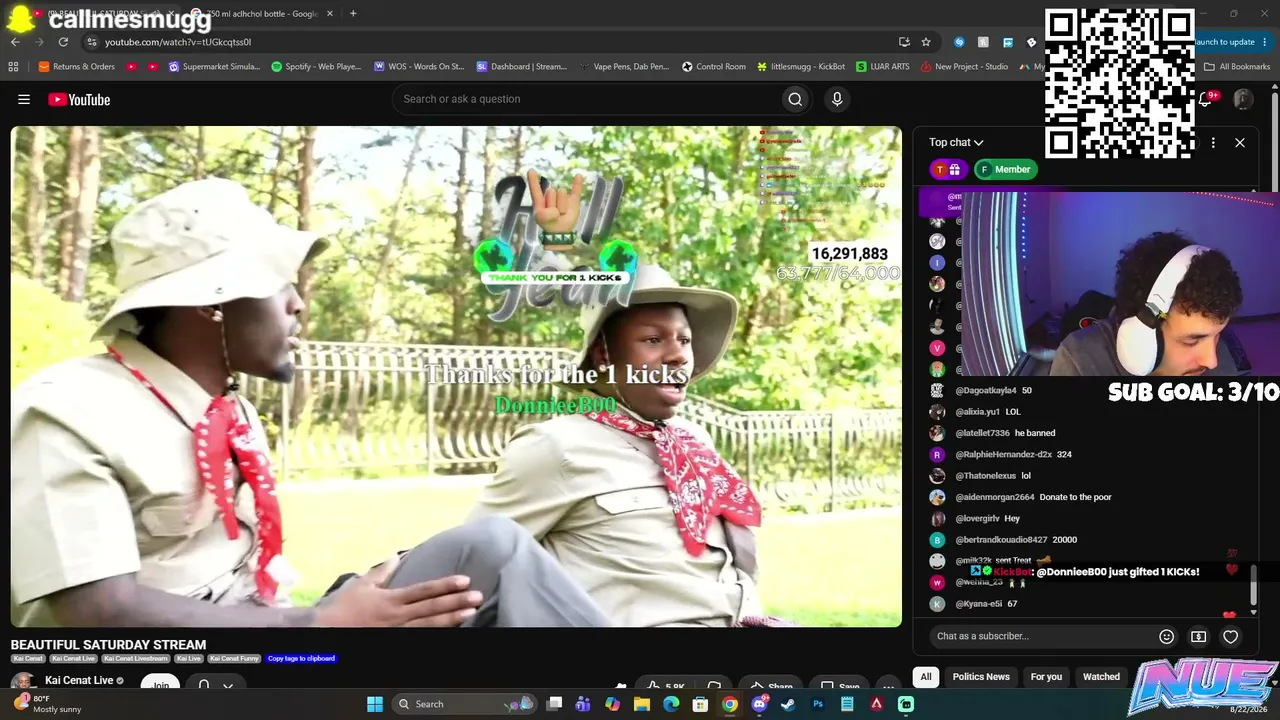
Task: Select the Watched chip
Action: [x=1101, y=677]
